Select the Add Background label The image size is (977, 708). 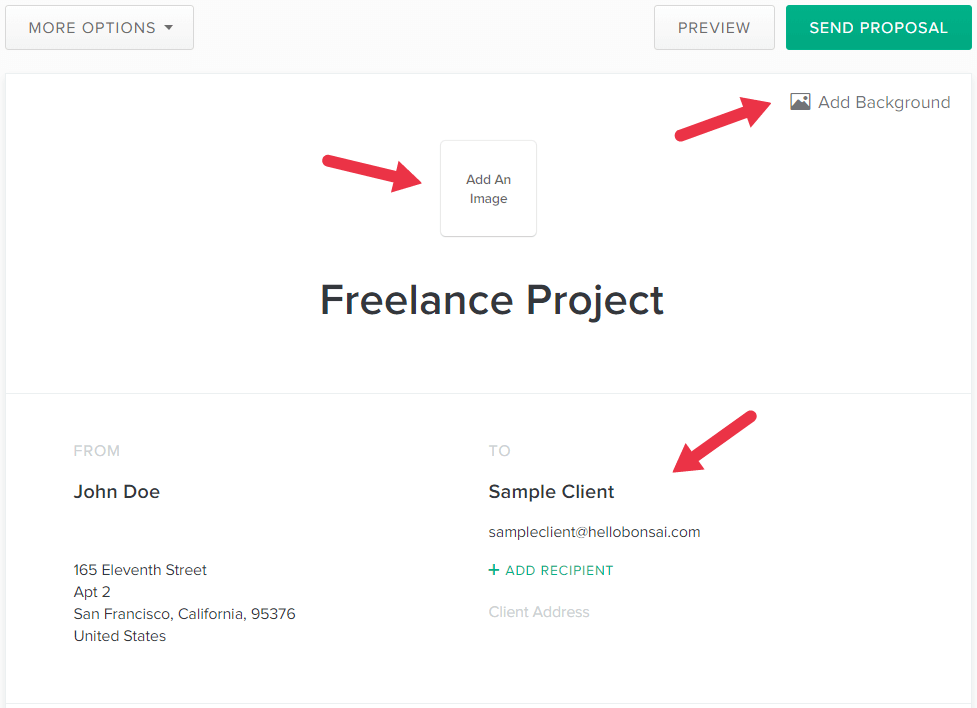point(884,101)
